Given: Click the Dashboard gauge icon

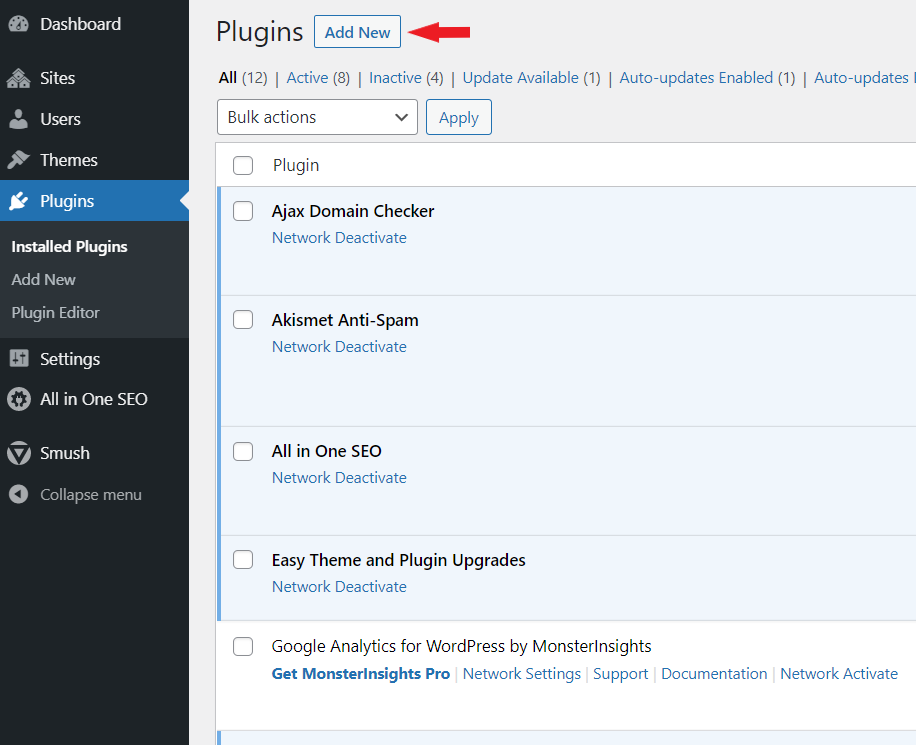Looking at the screenshot, I should pos(19,24).
